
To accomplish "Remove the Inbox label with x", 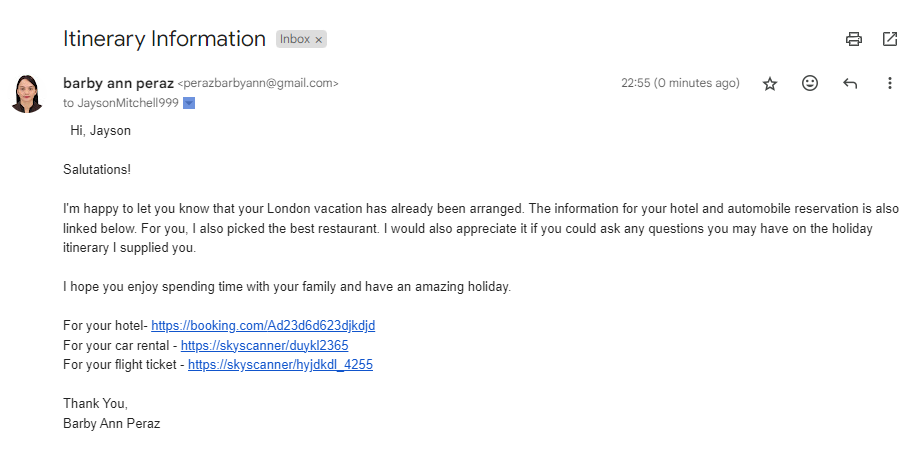I will tap(319, 40).
